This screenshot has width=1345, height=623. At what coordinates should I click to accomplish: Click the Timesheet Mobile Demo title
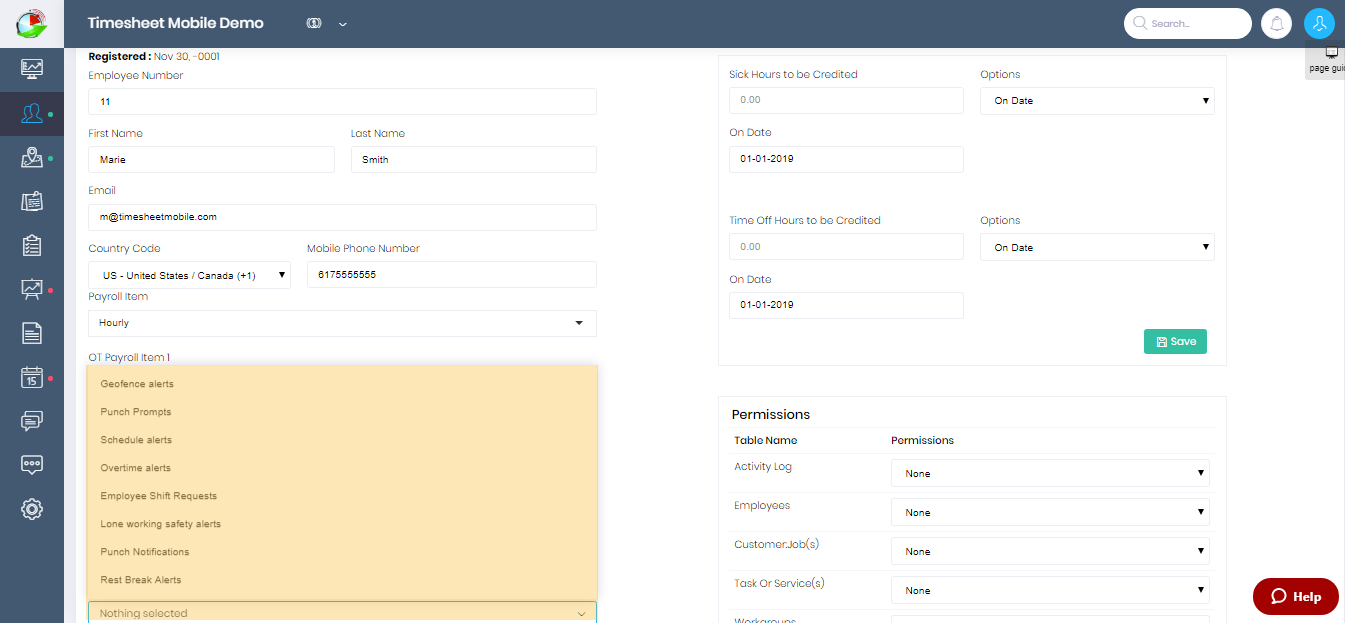tap(176, 23)
